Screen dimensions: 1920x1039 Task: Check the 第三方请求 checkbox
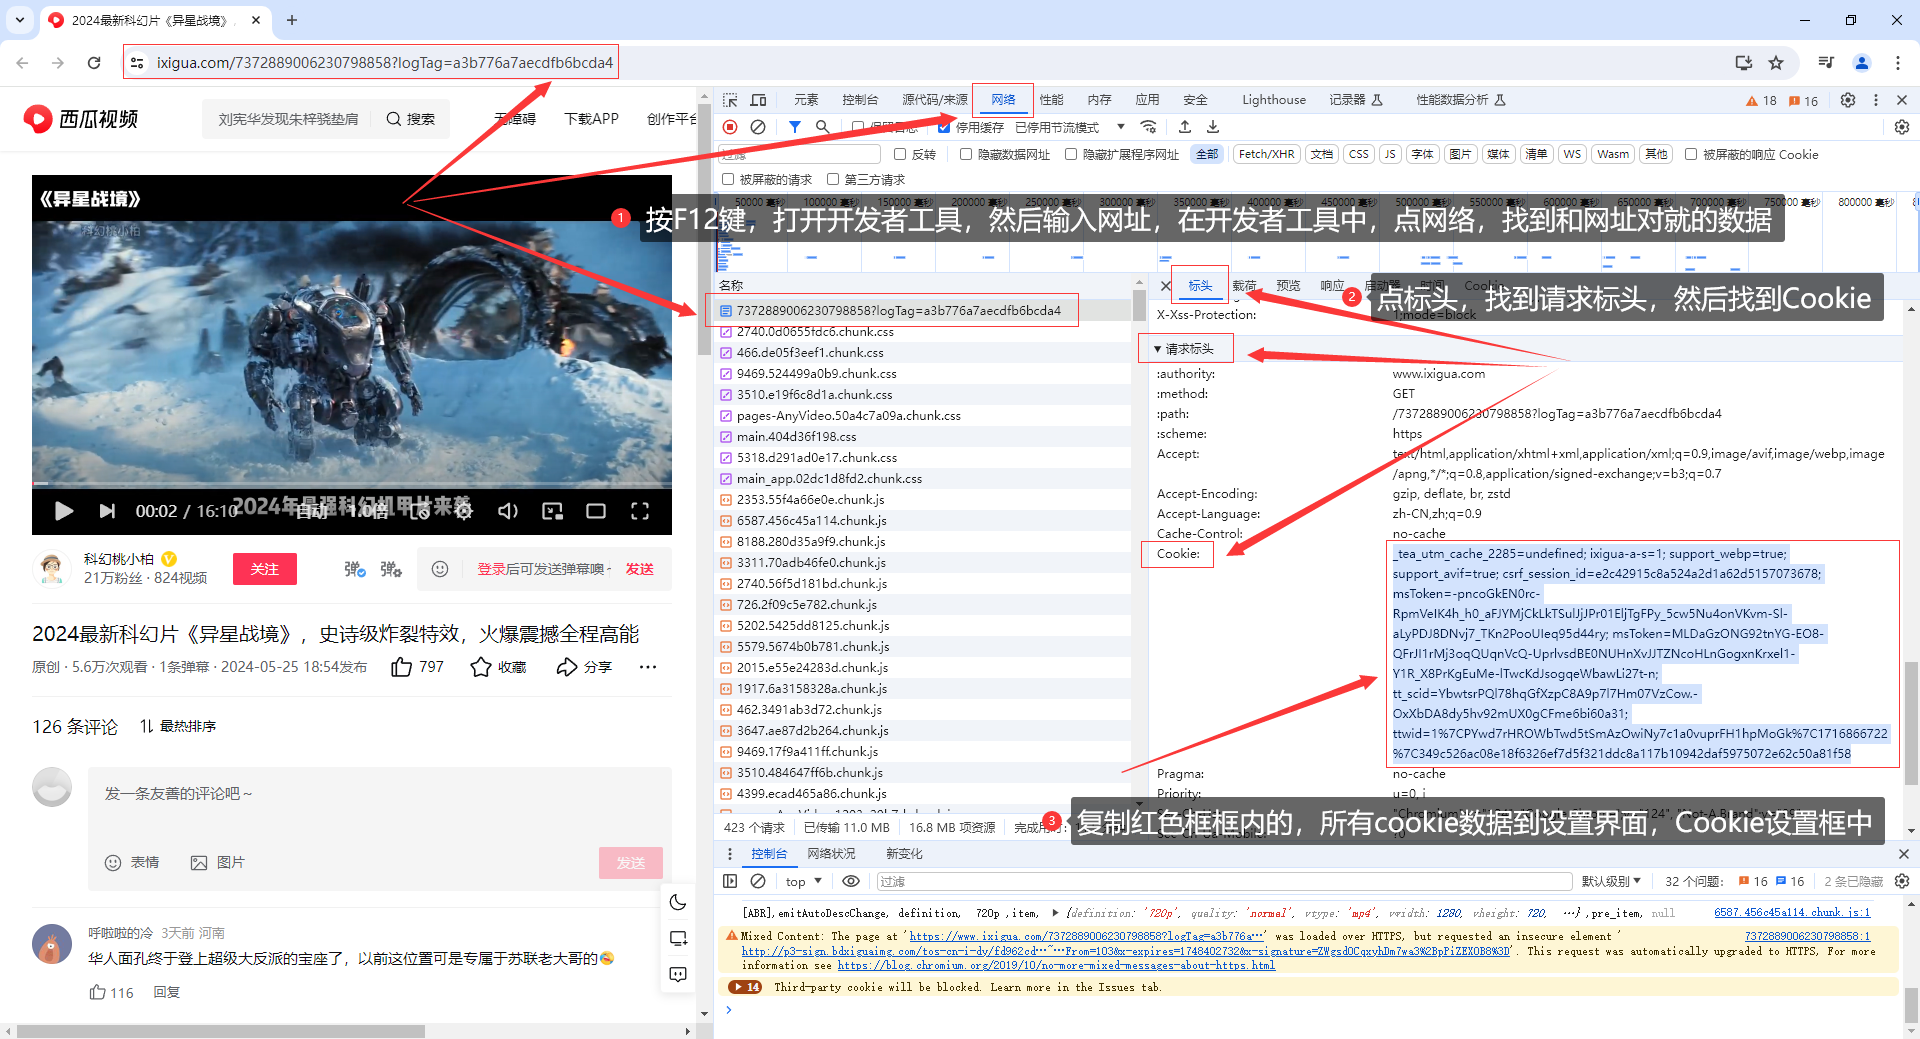[x=833, y=180]
